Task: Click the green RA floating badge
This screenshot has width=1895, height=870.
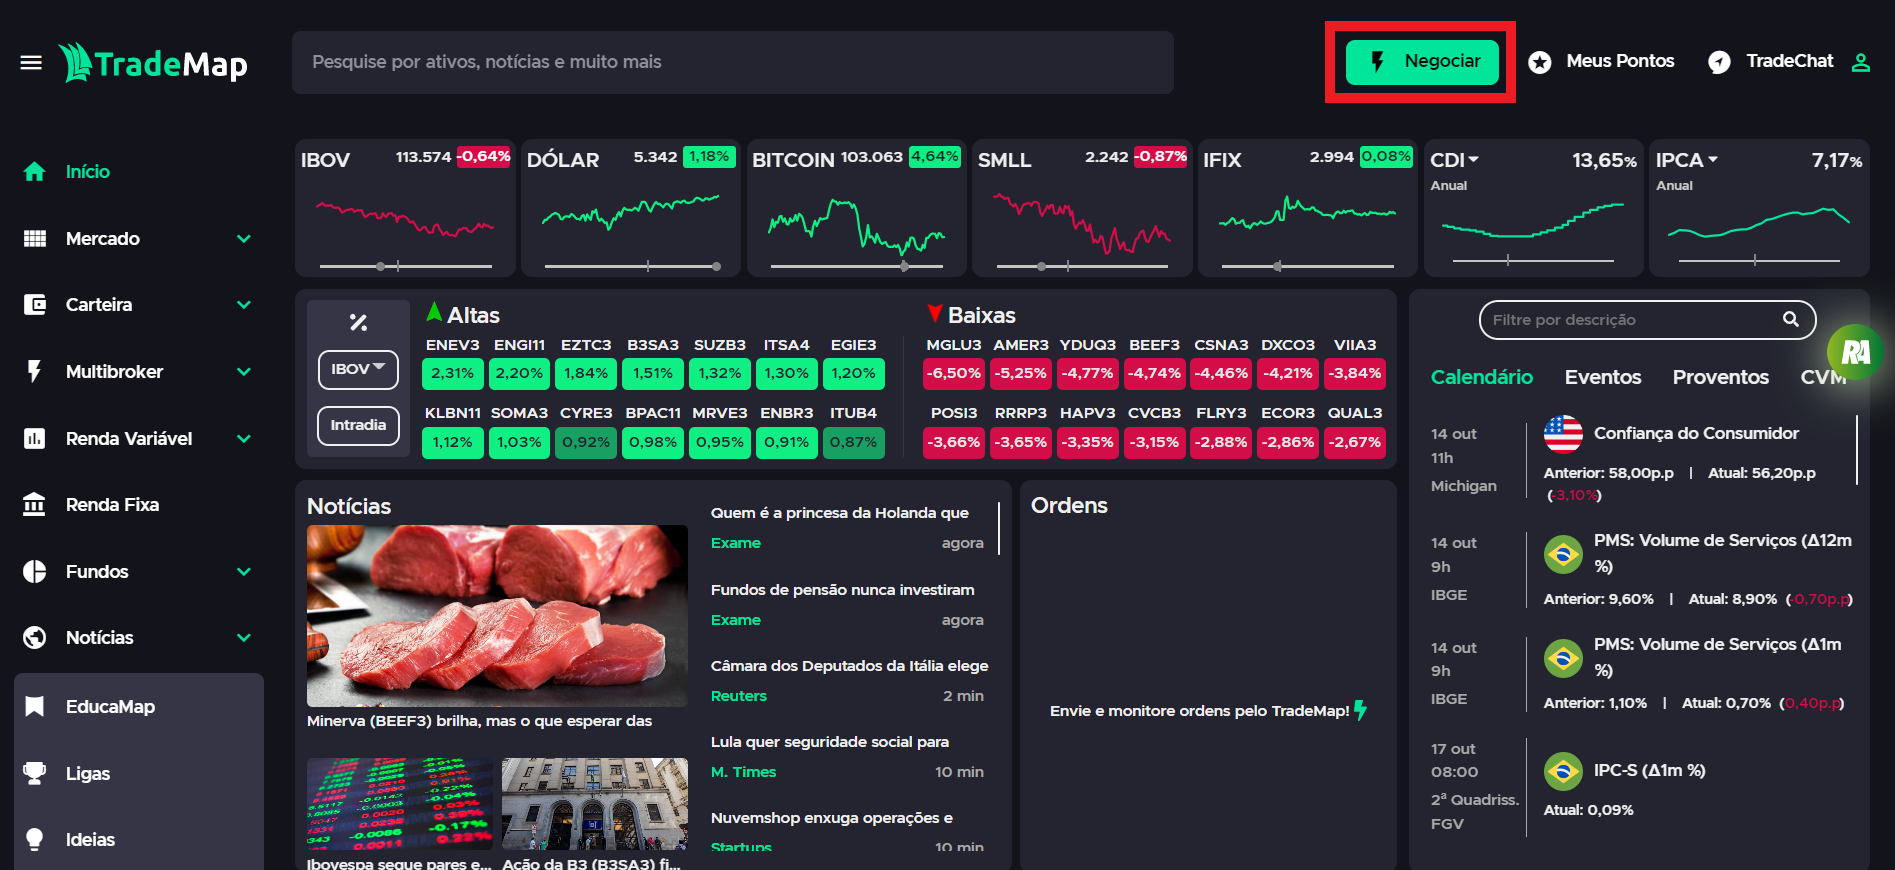Action: point(1855,352)
